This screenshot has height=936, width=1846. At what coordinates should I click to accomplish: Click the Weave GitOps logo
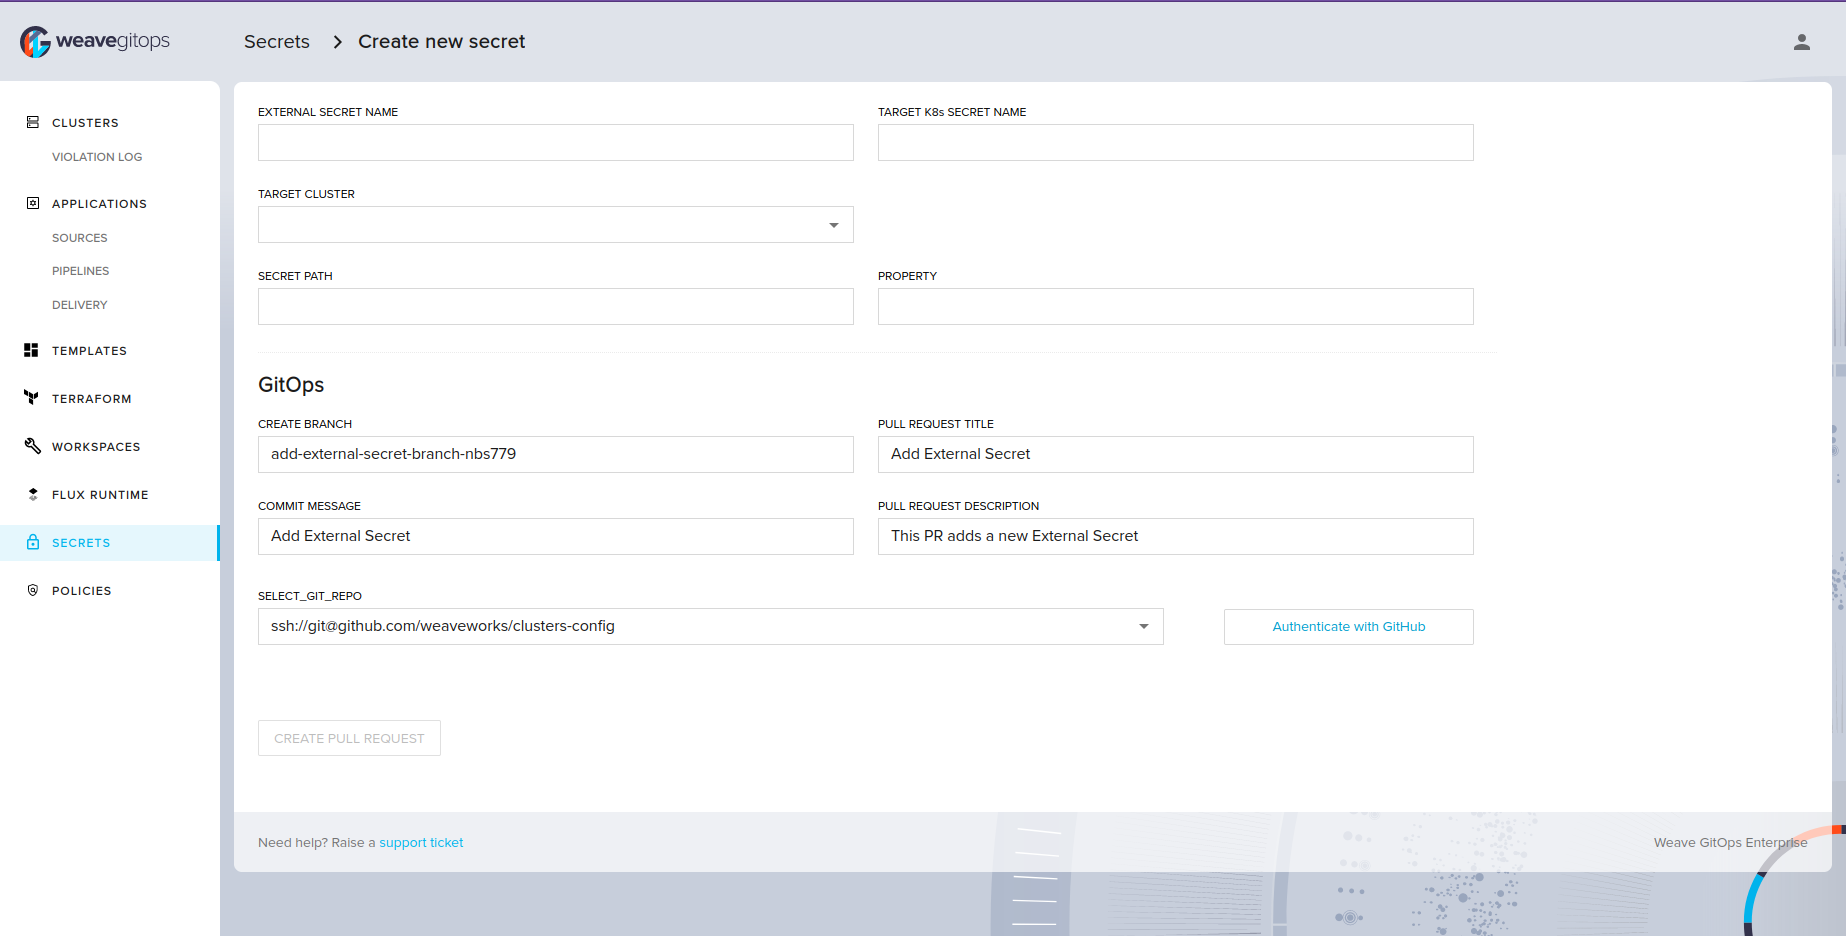tap(95, 41)
